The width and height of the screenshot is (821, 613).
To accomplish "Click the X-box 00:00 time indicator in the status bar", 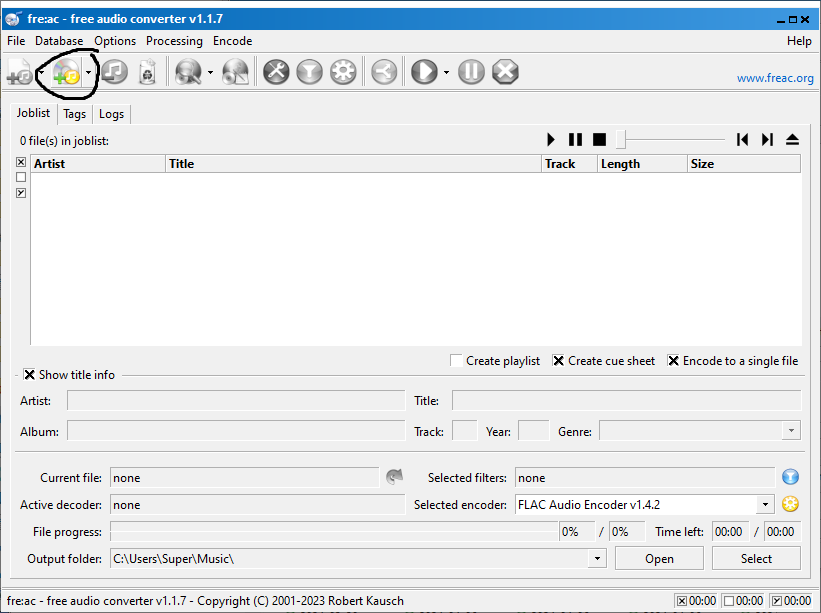I will tap(696, 601).
